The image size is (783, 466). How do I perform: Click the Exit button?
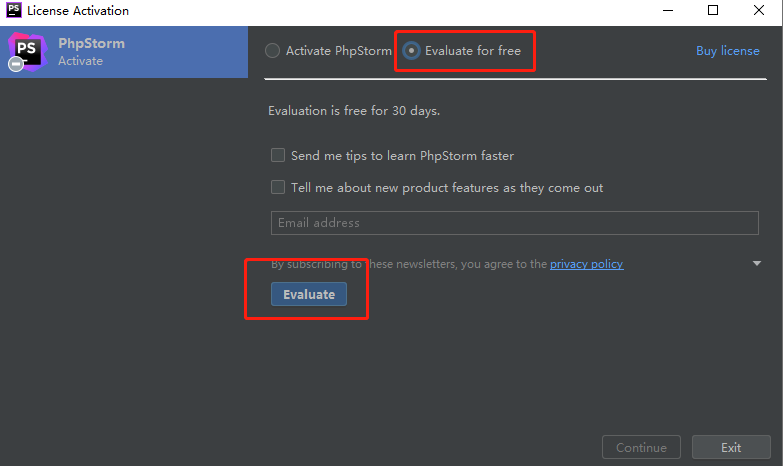(x=730, y=448)
